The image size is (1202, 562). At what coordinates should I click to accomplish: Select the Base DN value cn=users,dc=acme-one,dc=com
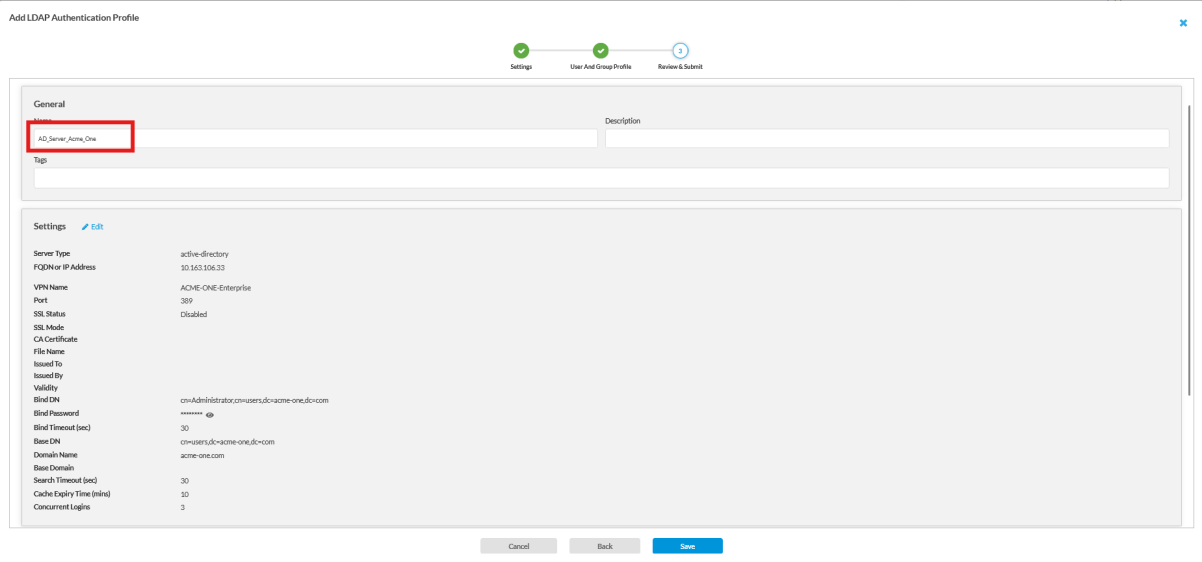point(227,441)
